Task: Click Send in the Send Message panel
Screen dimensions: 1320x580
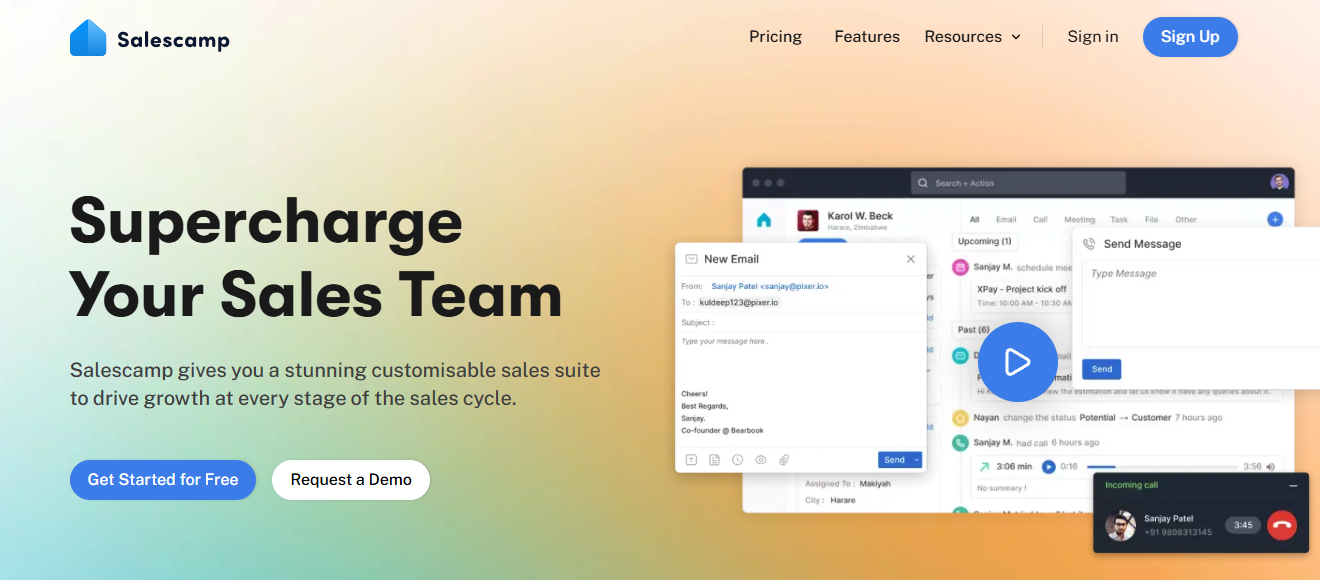Action: click(x=1101, y=369)
